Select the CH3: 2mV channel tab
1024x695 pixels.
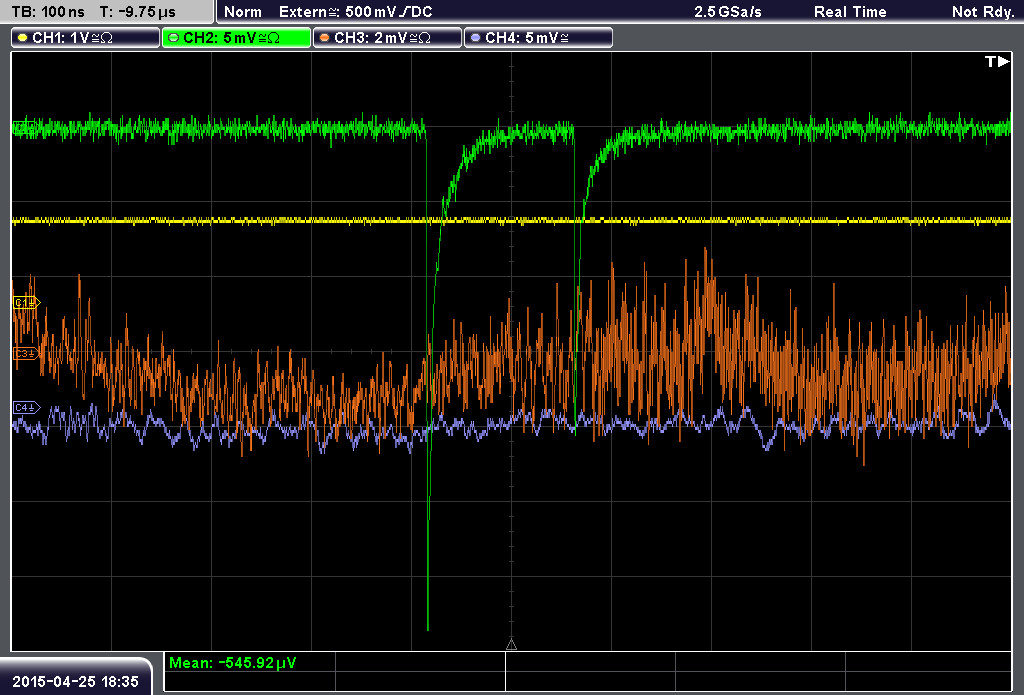click(x=387, y=38)
